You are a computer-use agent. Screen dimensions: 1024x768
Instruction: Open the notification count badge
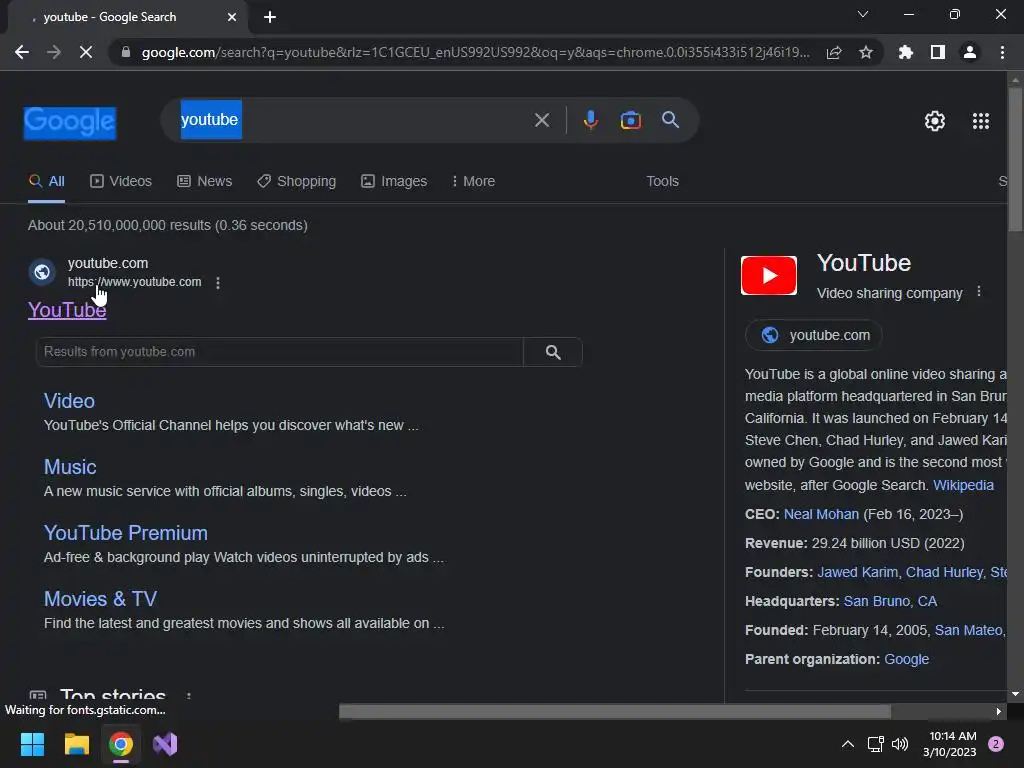tap(996, 744)
